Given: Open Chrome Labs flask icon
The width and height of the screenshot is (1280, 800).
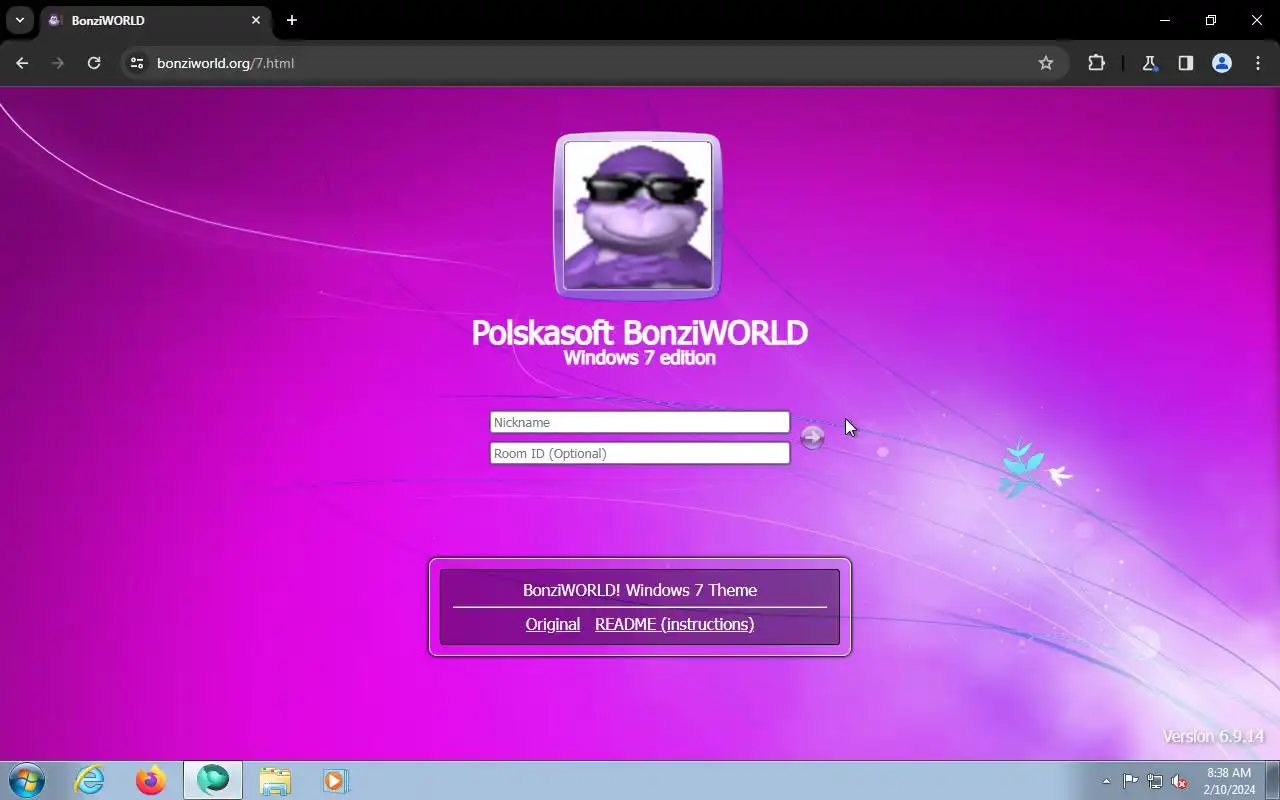Looking at the screenshot, I should pyautogui.click(x=1150, y=63).
